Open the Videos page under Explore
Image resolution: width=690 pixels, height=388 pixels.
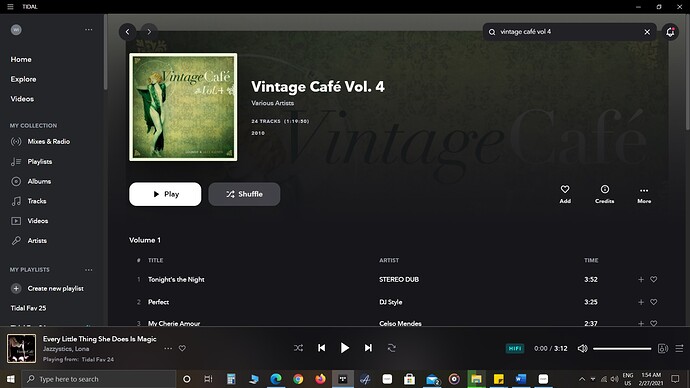22,99
